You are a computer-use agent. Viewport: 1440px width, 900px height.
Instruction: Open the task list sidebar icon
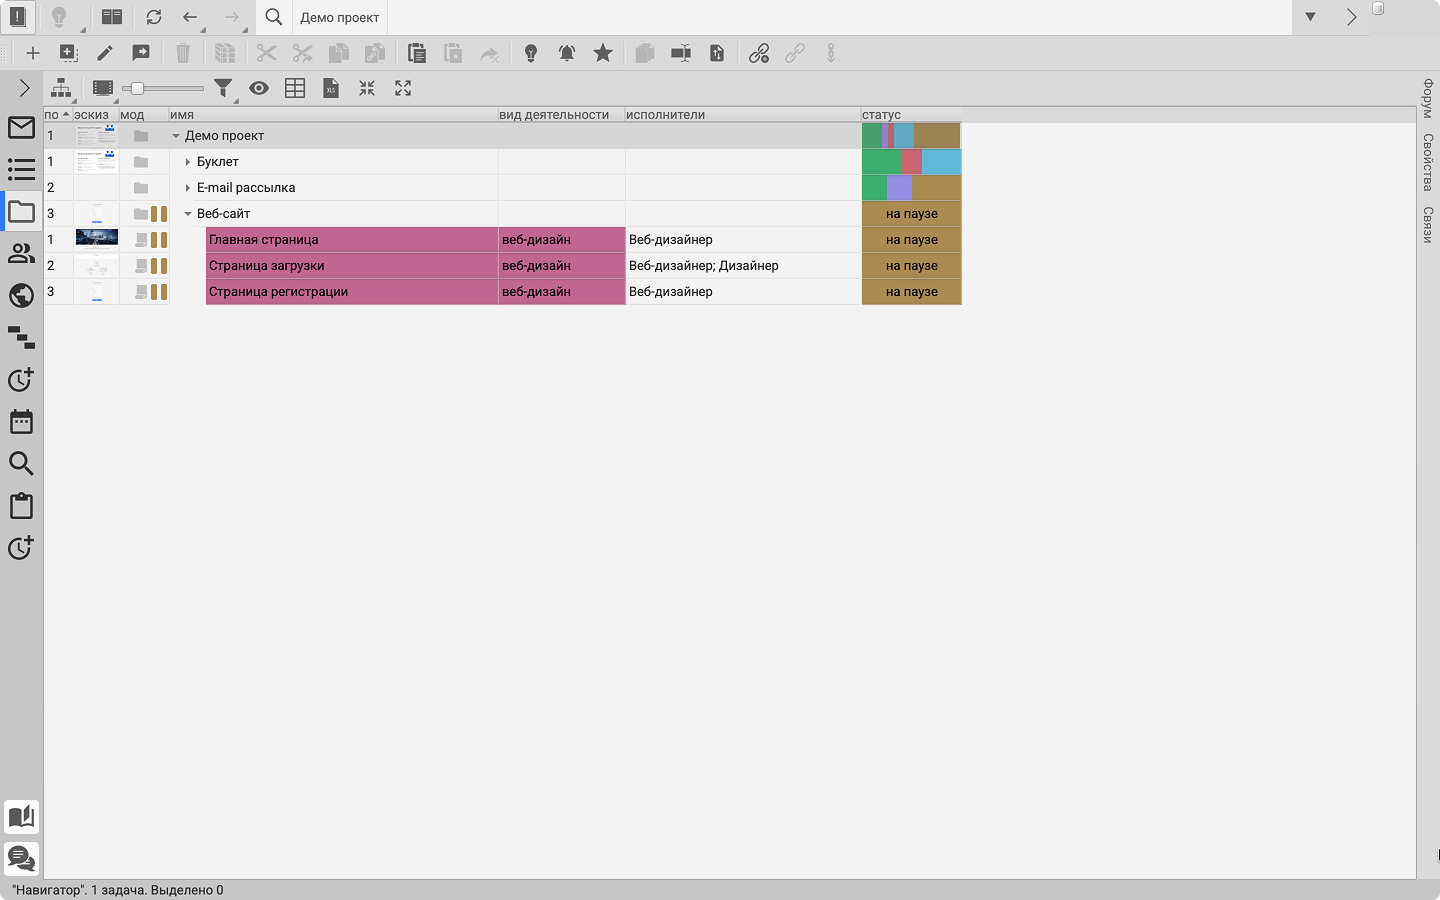pyautogui.click(x=21, y=169)
